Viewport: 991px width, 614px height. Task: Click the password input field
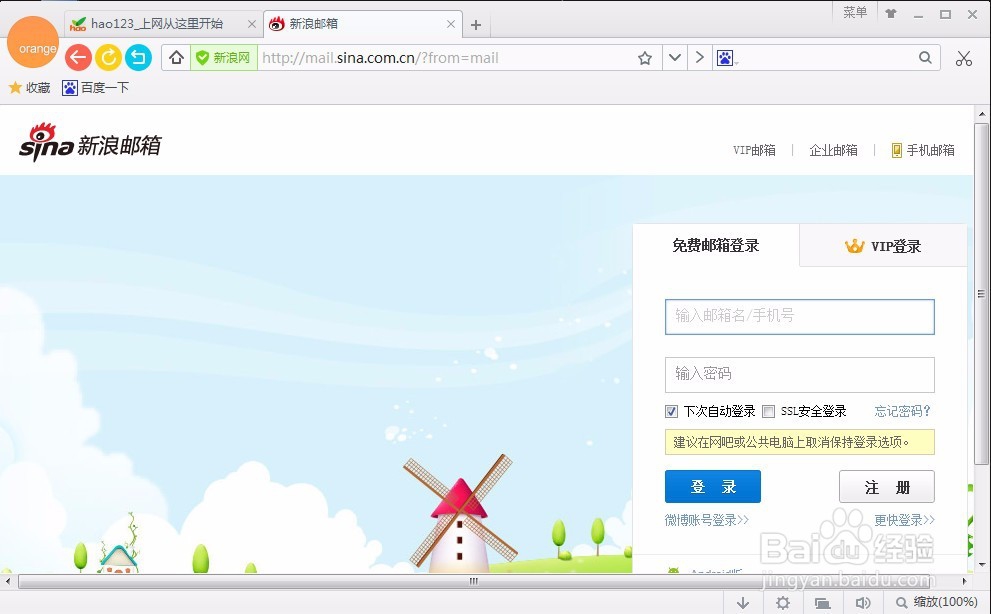(799, 375)
